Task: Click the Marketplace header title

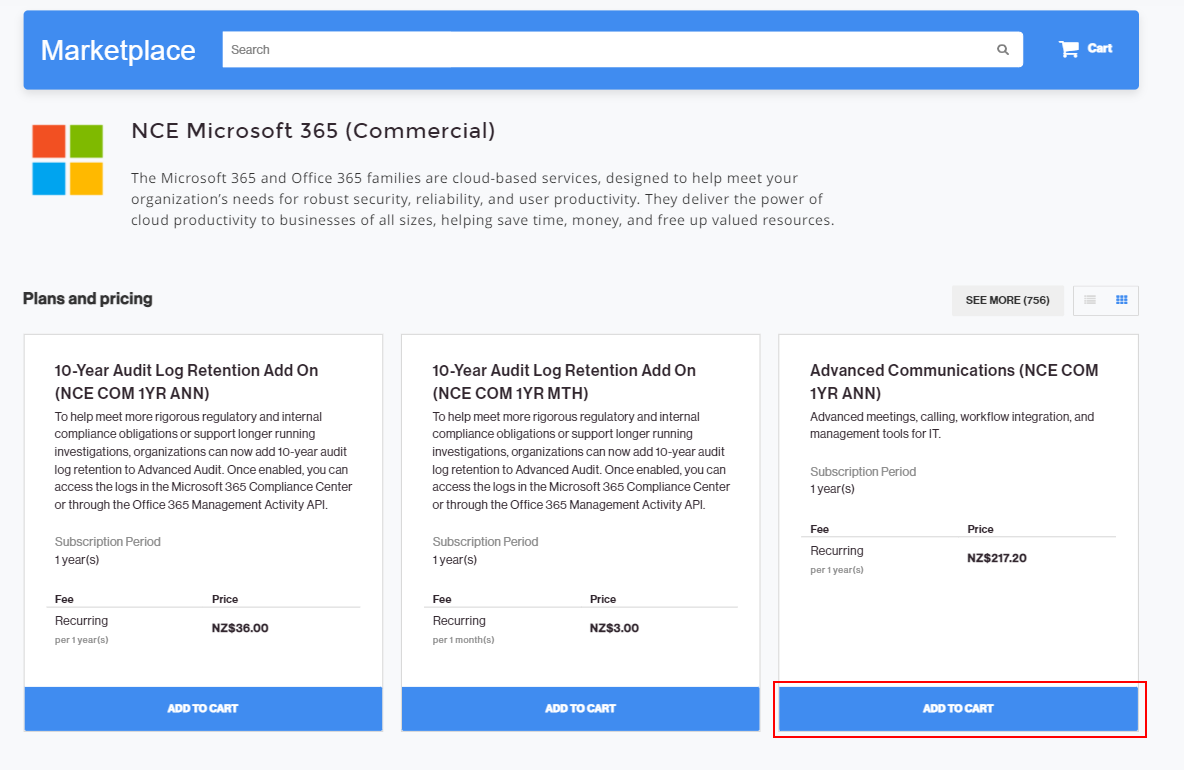Action: tap(118, 51)
